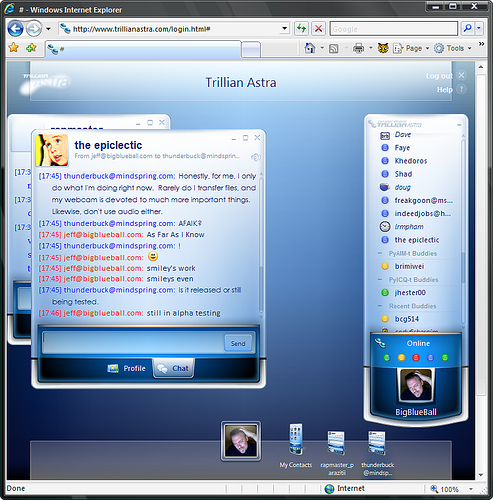
Task: Select contact doug
Action: coord(402,187)
